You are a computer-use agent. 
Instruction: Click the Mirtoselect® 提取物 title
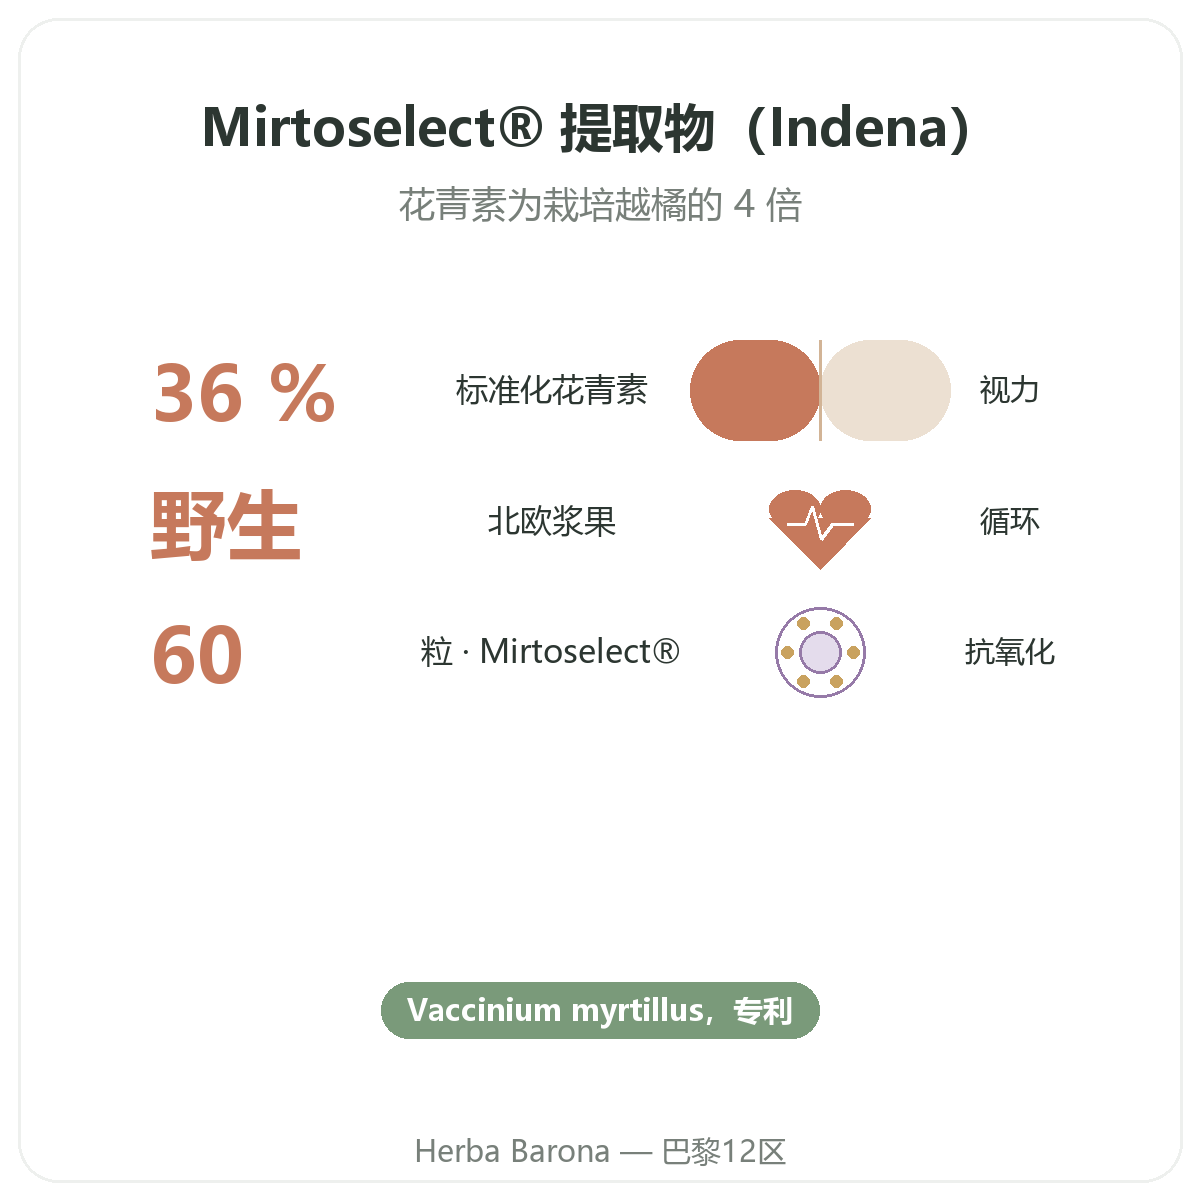[x=586, y=128]
